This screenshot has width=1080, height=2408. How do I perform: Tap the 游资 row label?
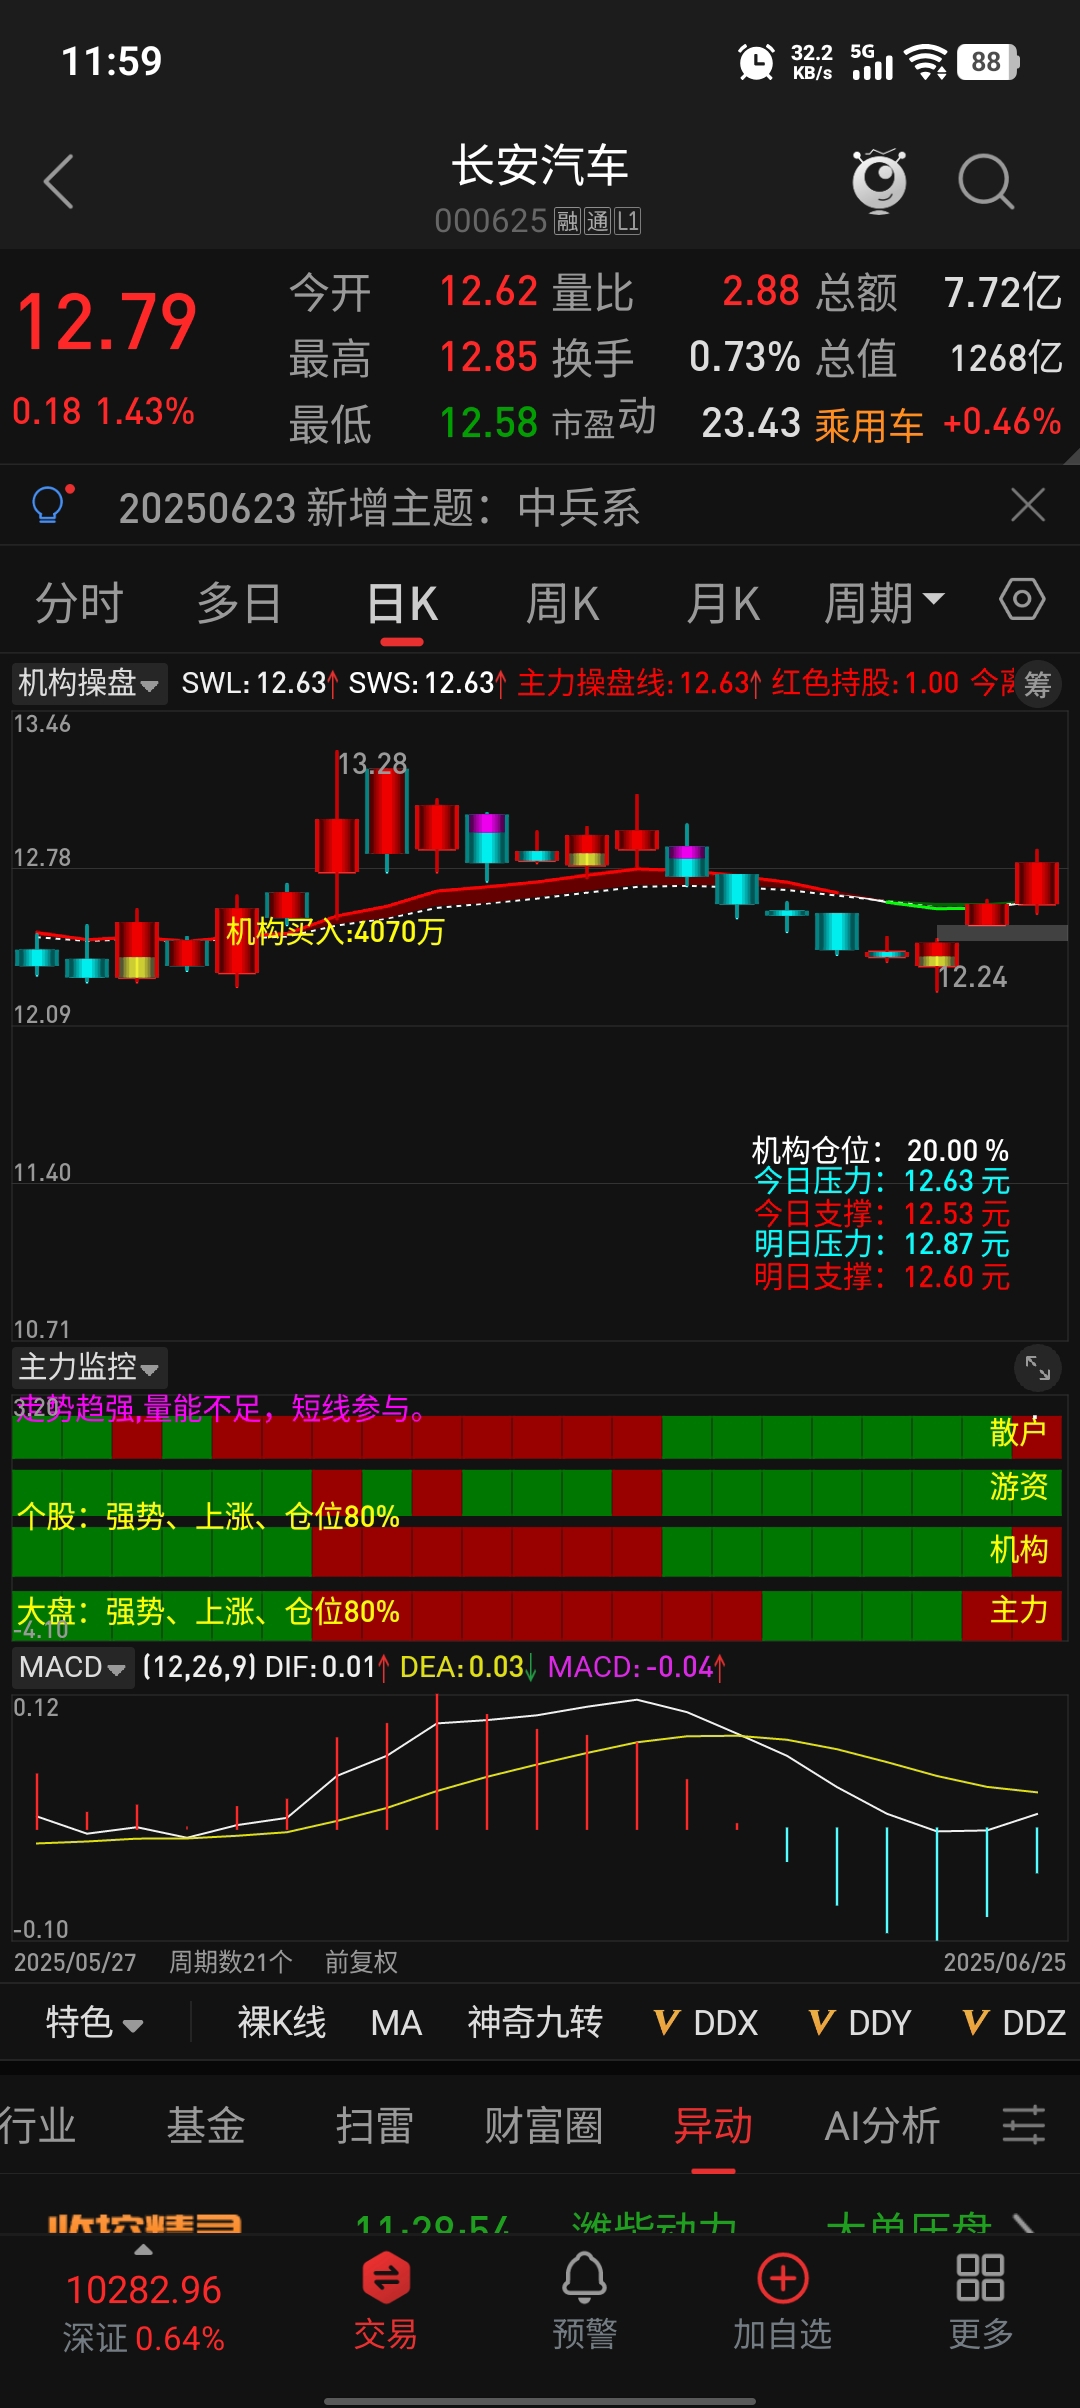coord(1019,1487)
